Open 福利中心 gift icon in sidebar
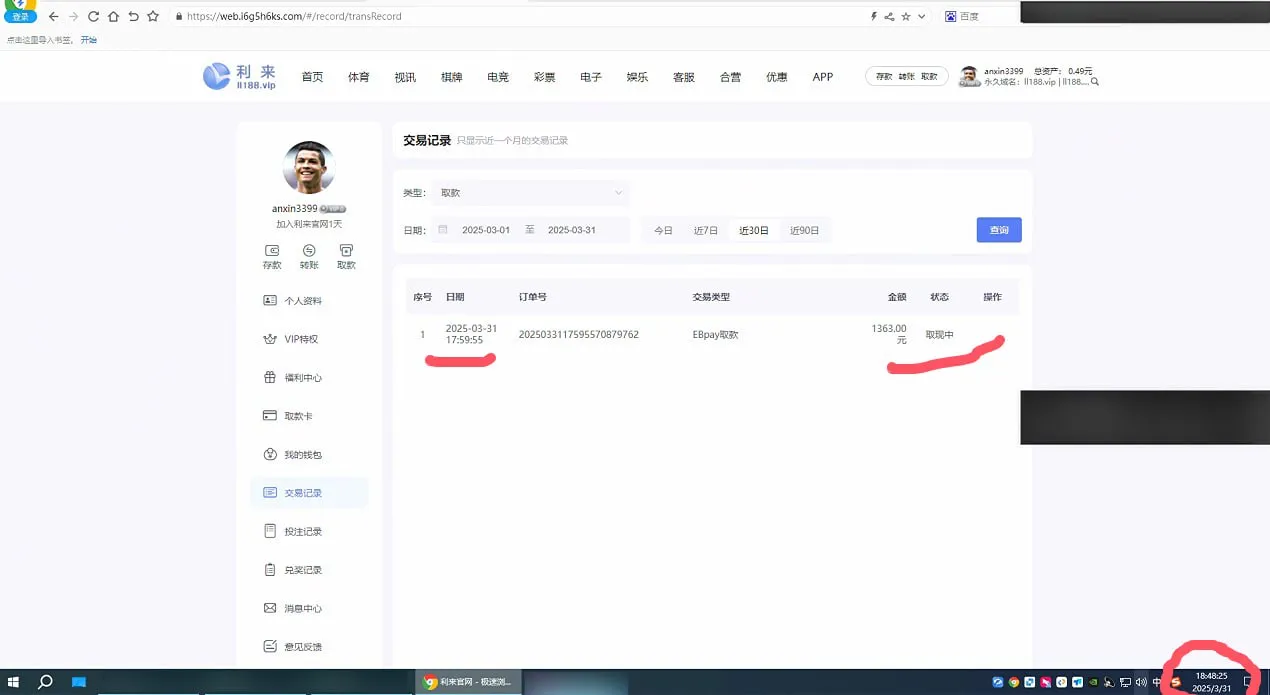This screenshot has height=695, width=1270. click(x=269, y=378)
